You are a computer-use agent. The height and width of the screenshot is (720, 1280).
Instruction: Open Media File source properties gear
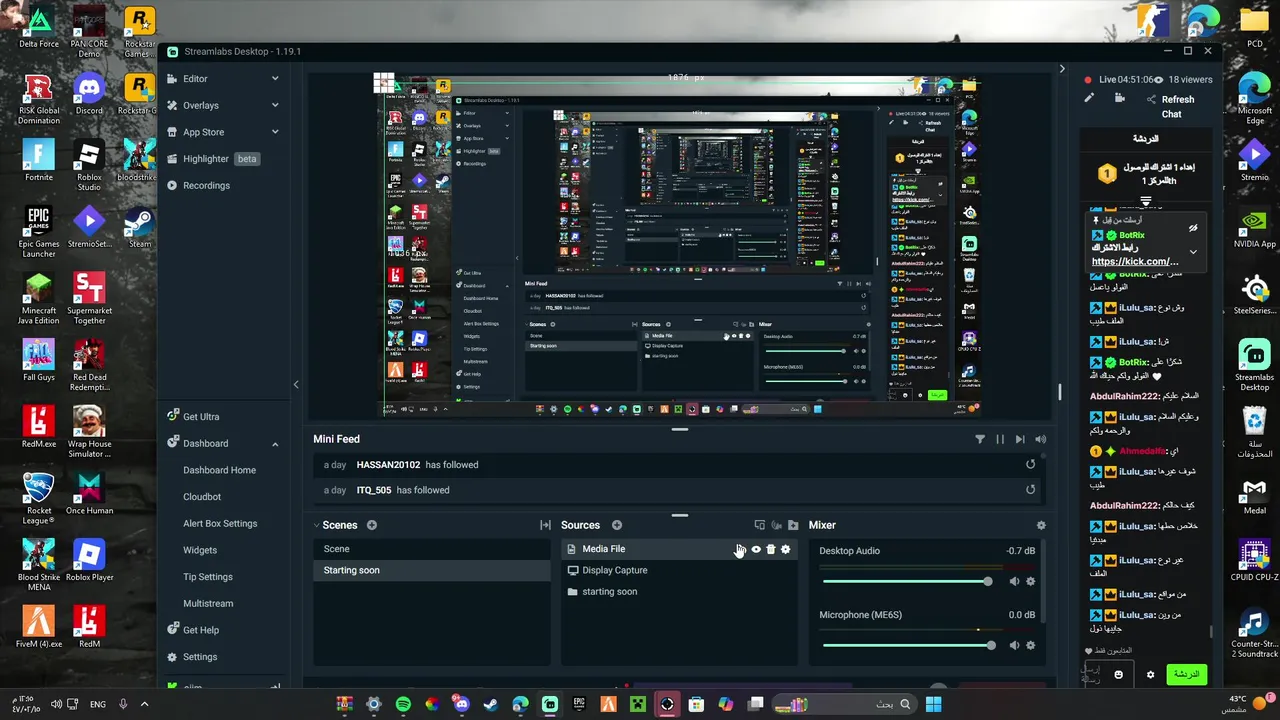click(785, 549)
